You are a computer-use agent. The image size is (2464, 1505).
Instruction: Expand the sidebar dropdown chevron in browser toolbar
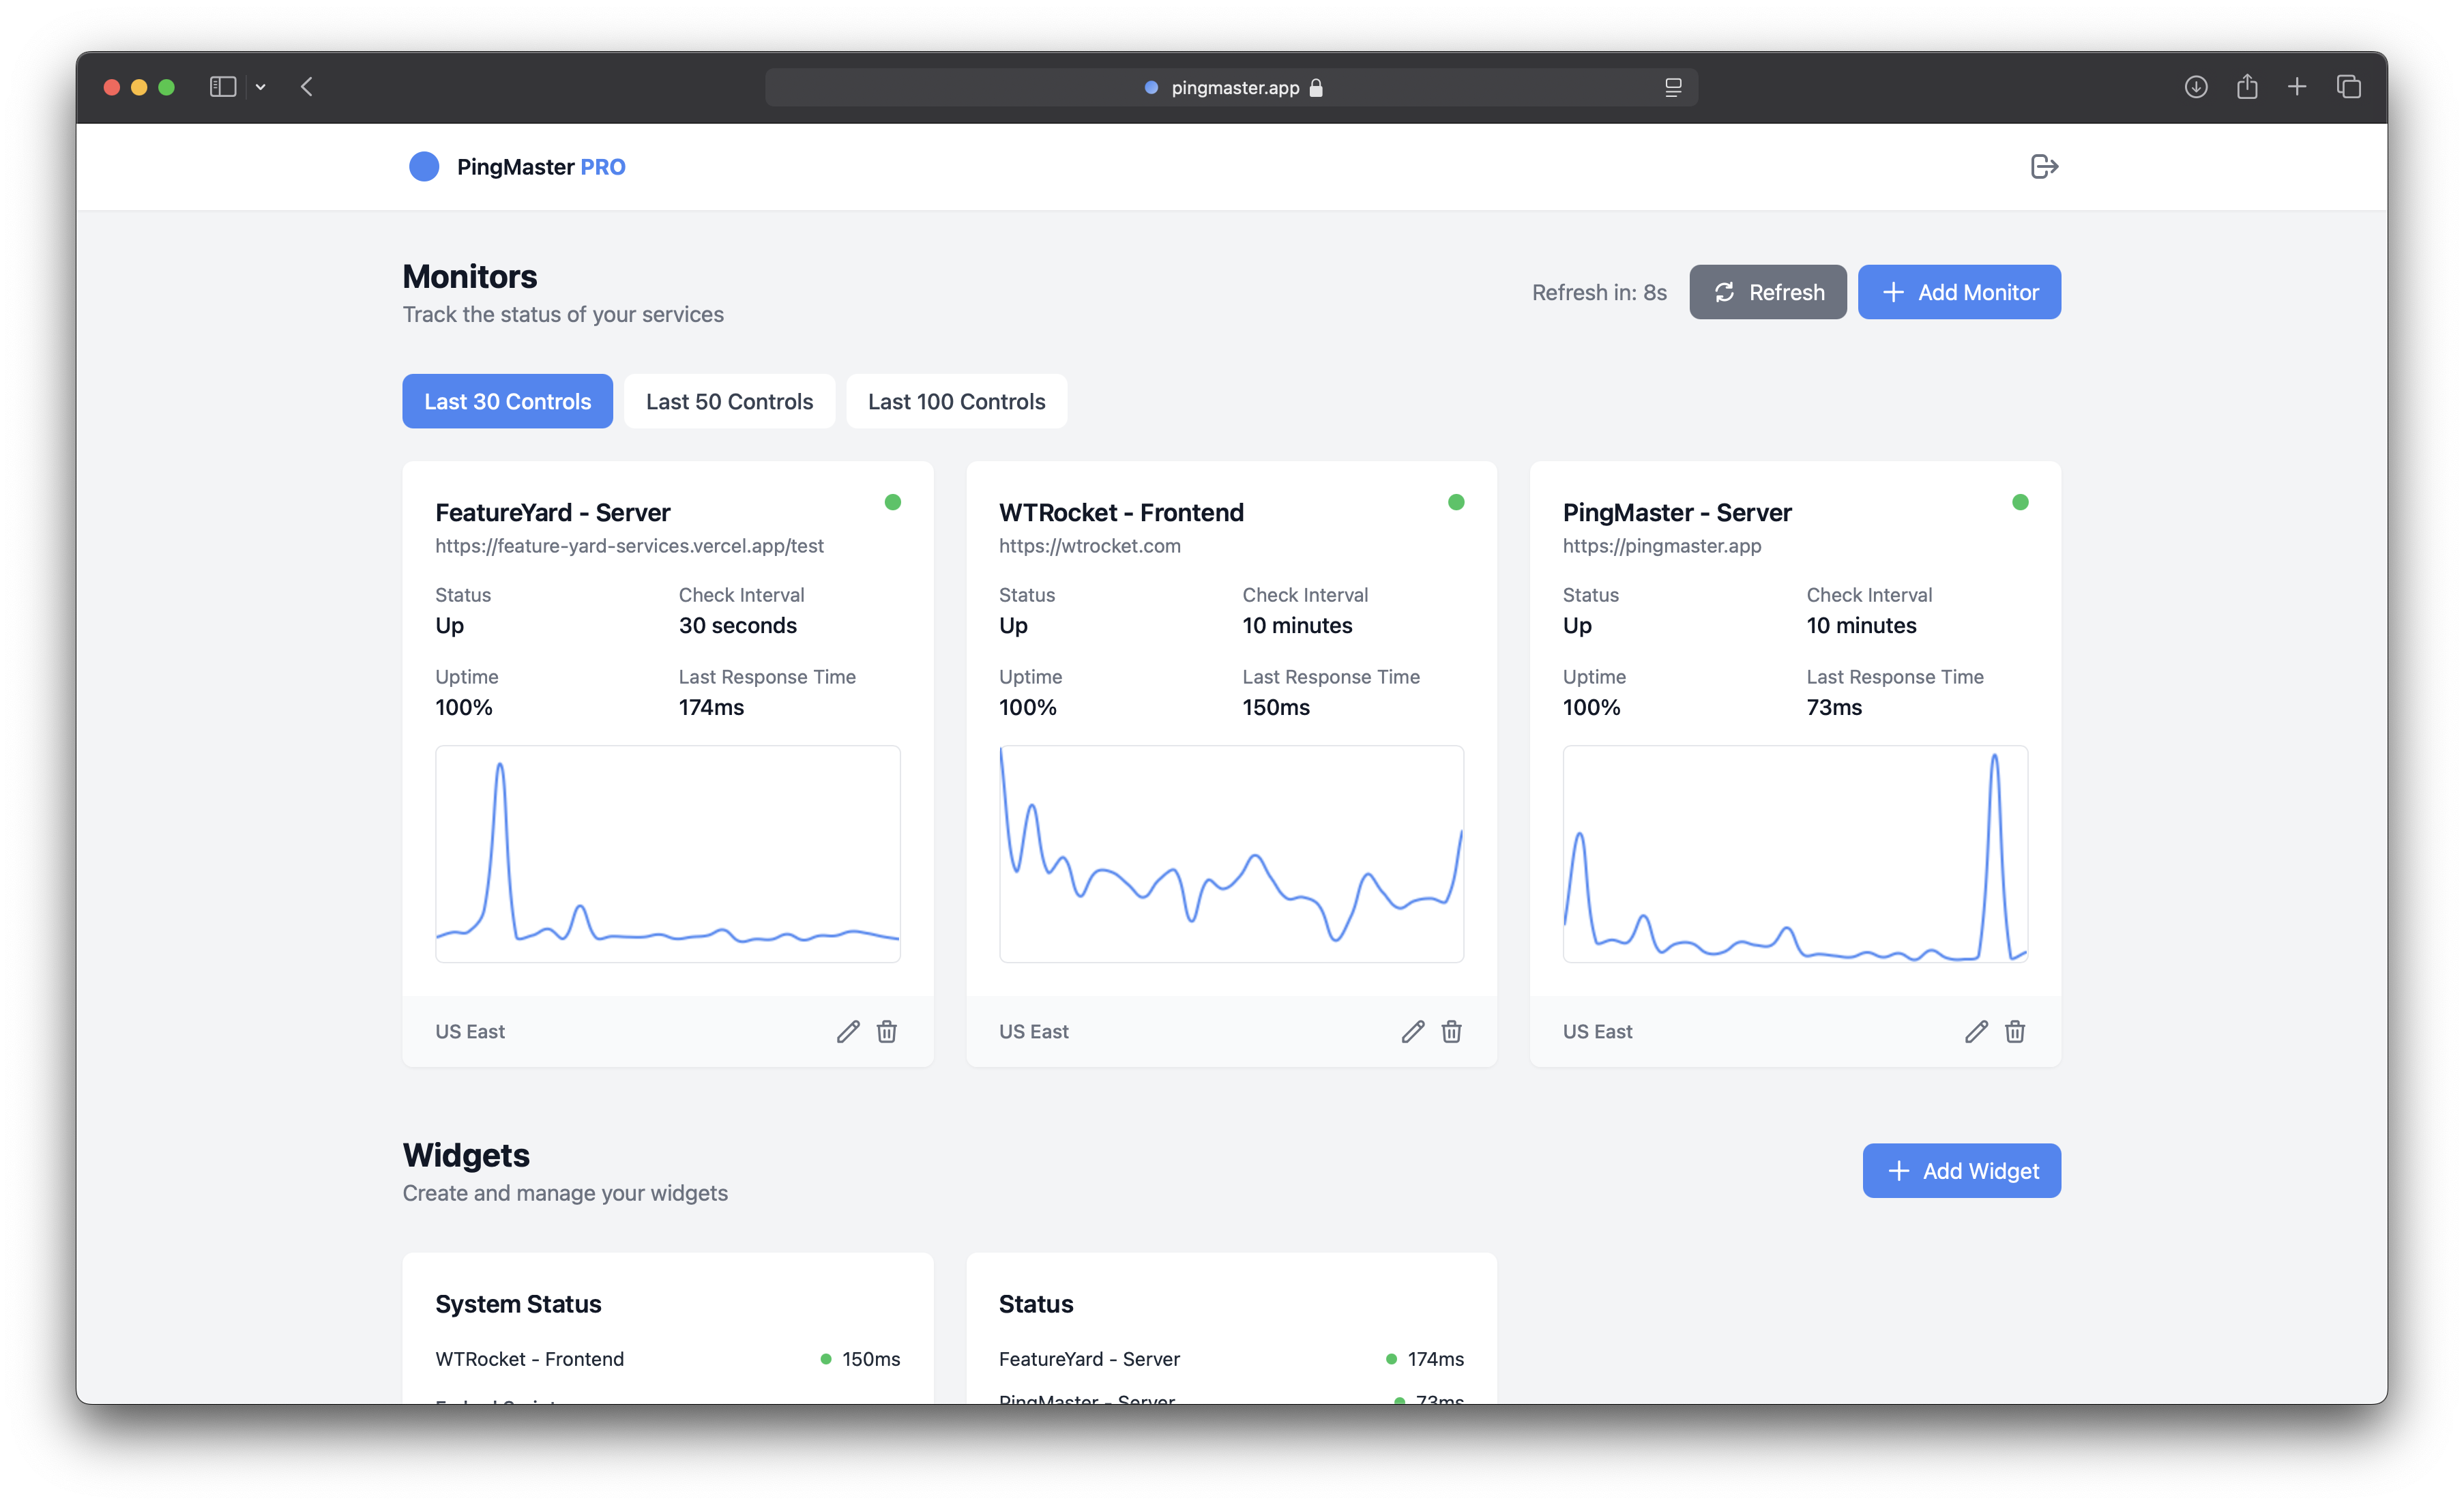click(x=260, y=87)
